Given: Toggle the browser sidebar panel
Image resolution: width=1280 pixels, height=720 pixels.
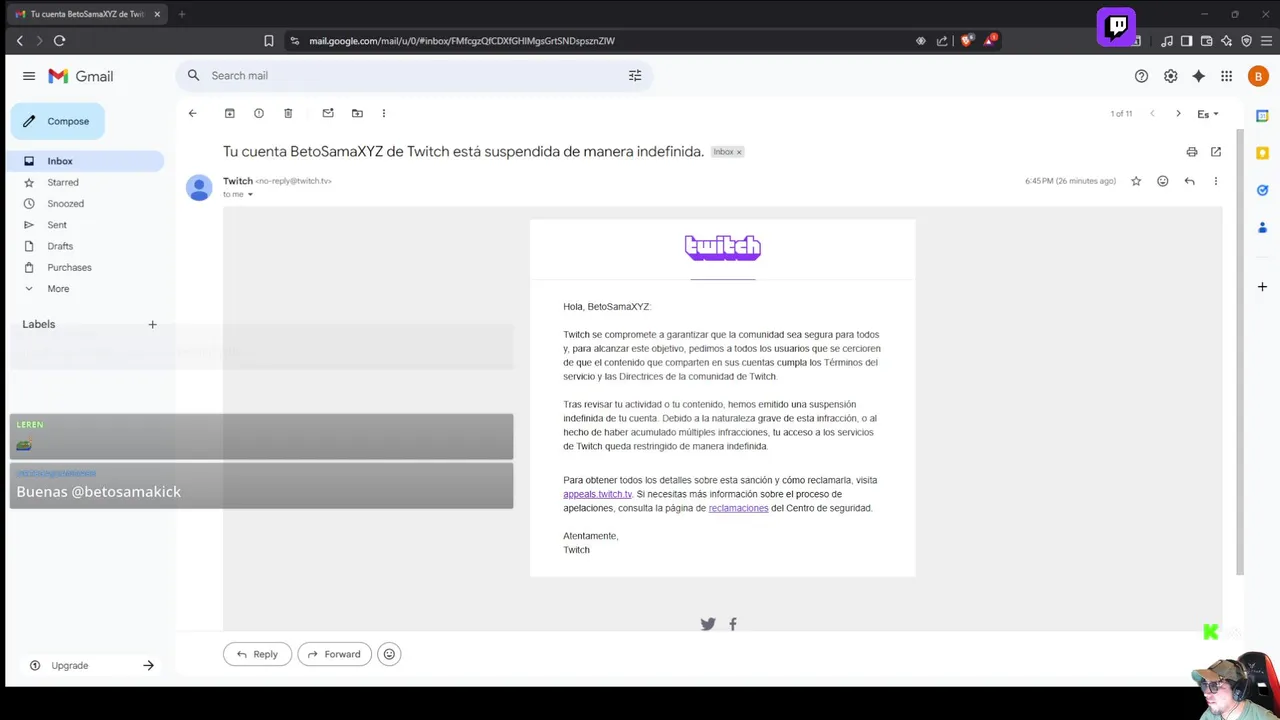Looking at the screenshot, I should pos(1186,41).
